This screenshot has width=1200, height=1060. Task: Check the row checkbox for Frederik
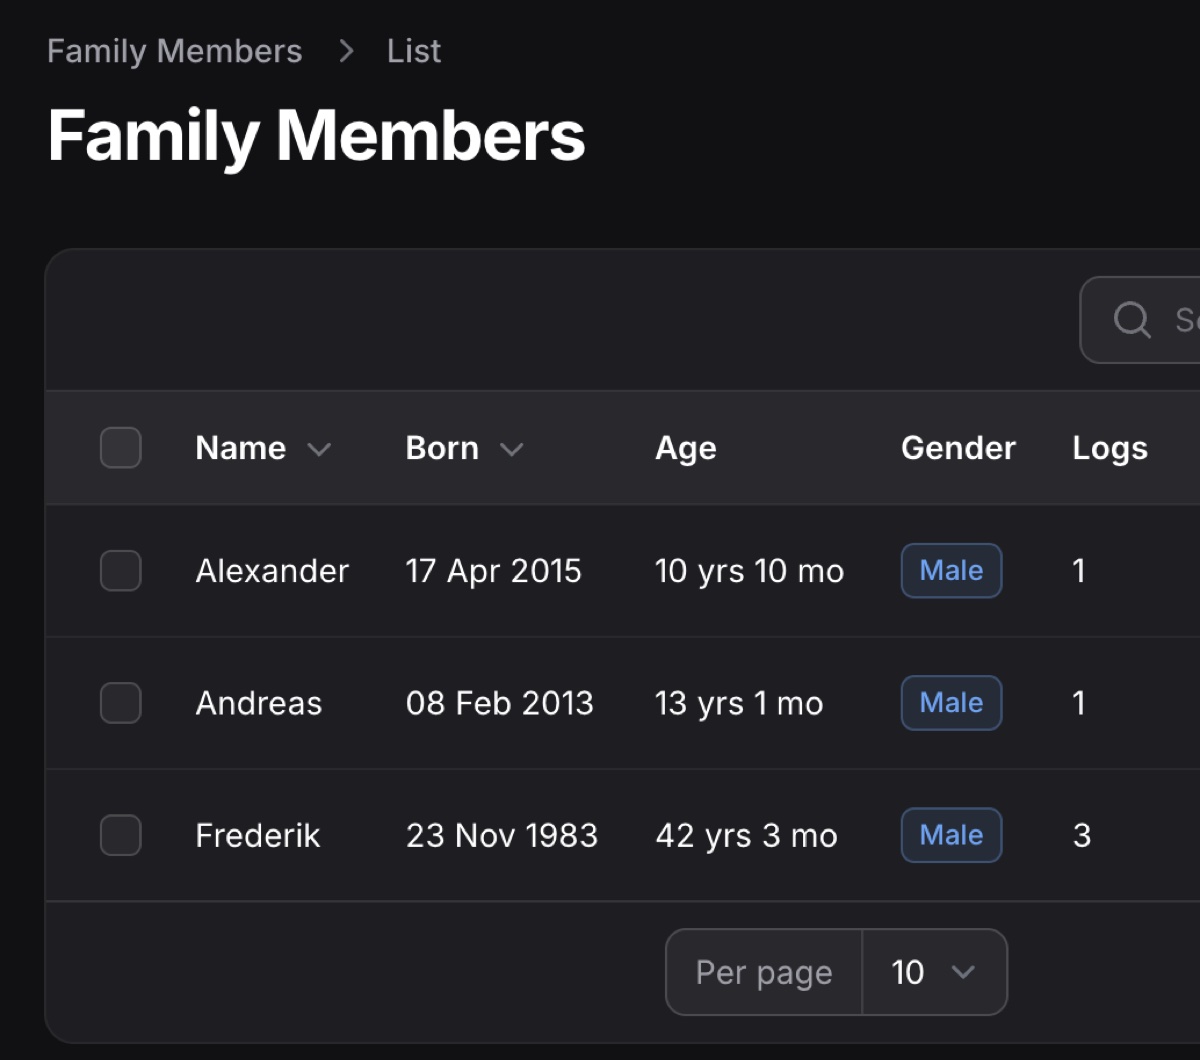(120, 835)
